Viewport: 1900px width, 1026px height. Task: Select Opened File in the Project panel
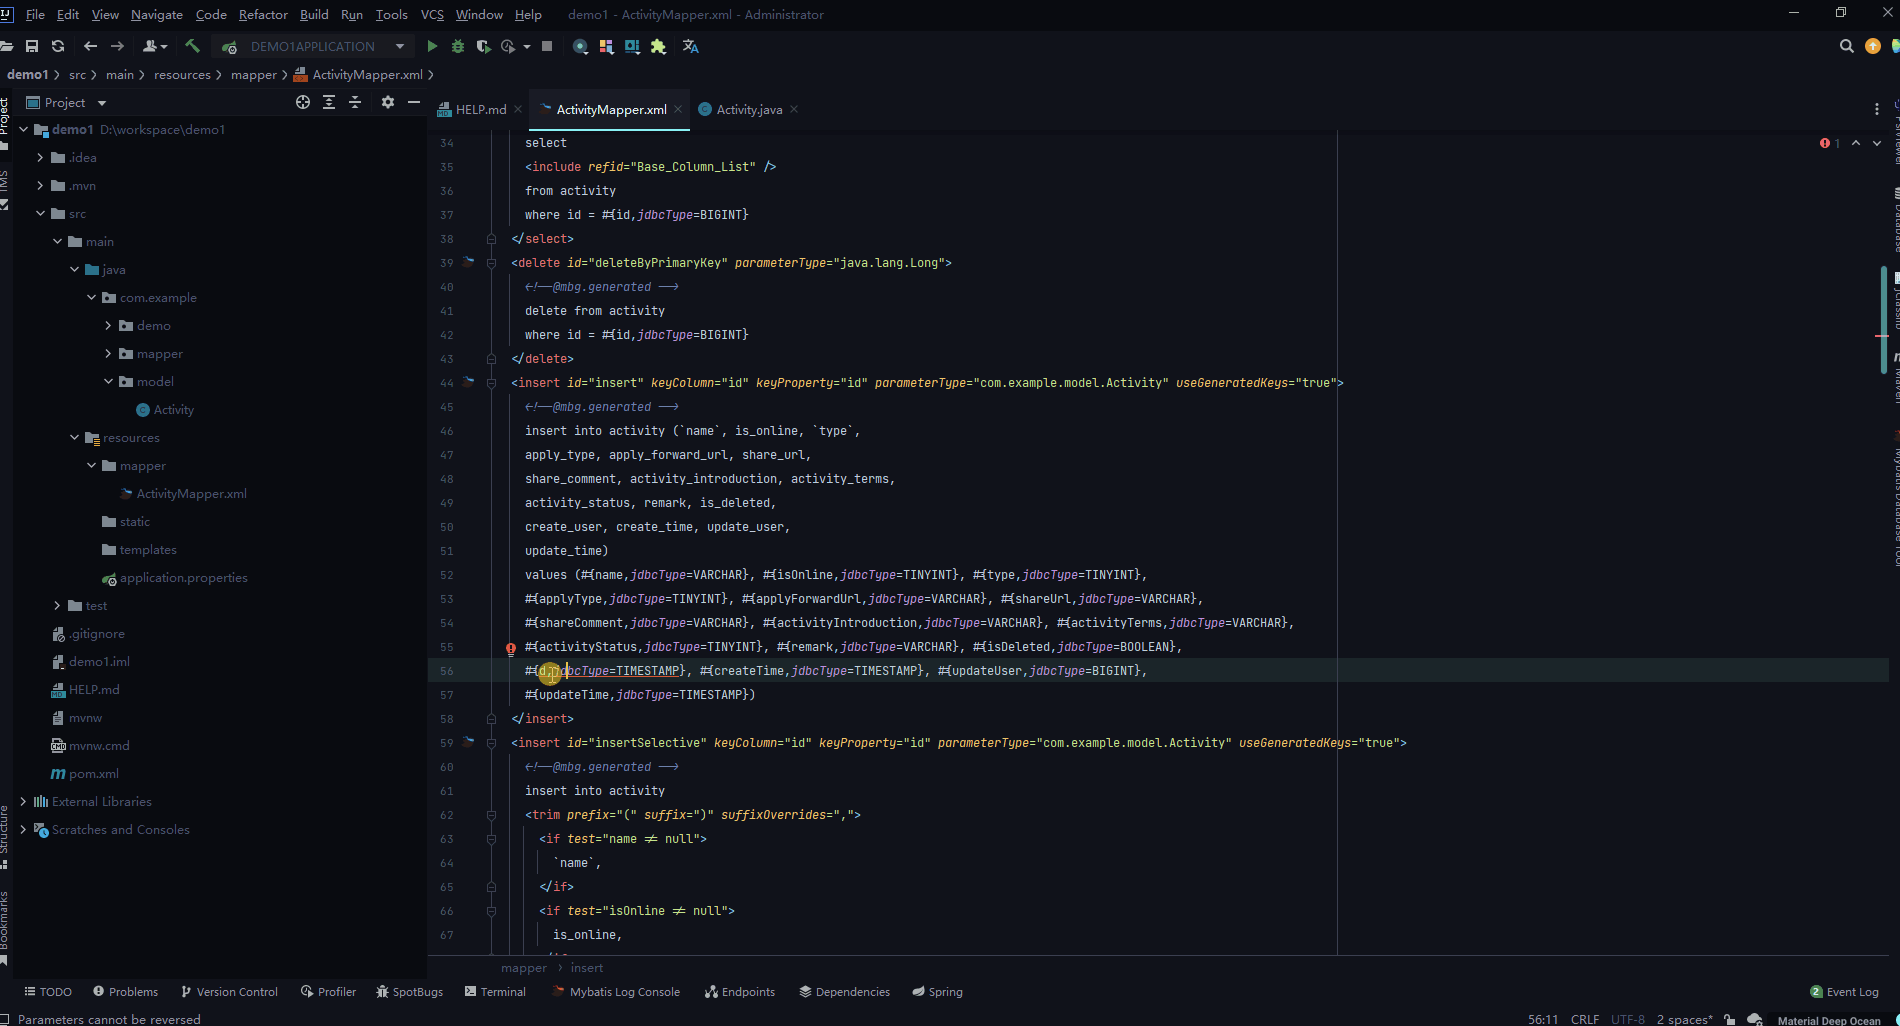point(302,102)
